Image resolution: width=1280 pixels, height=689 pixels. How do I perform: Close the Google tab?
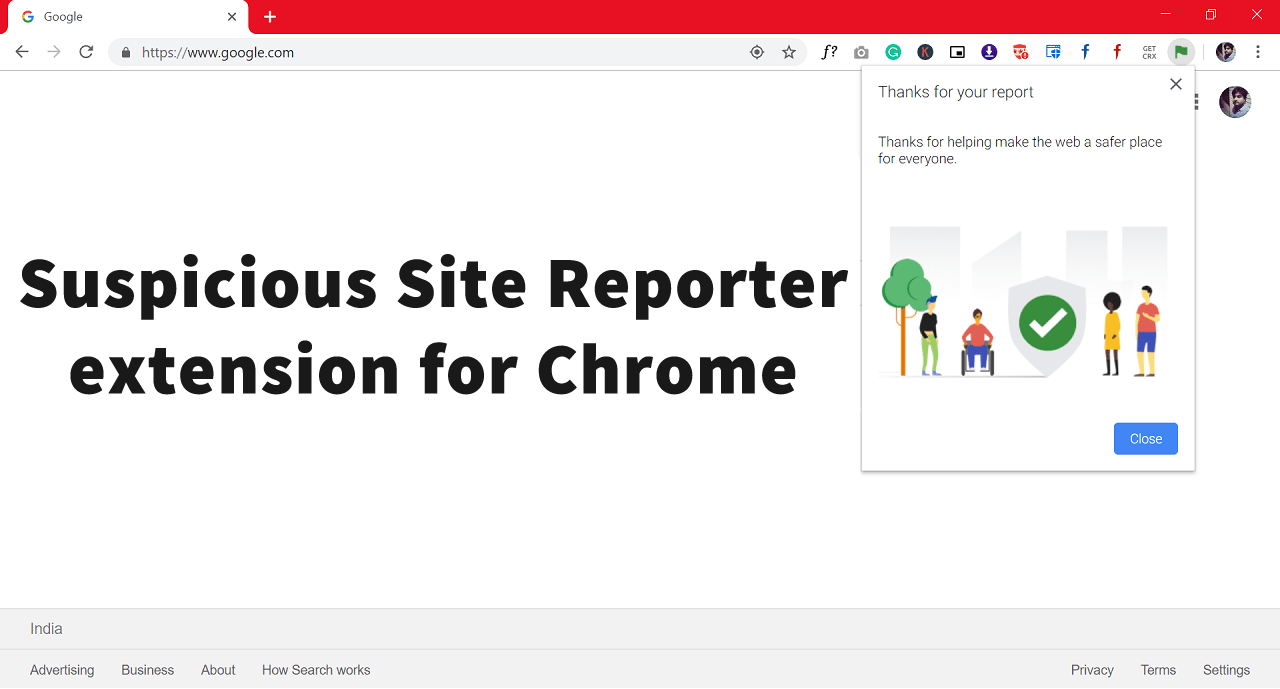[x=232, y=17]
